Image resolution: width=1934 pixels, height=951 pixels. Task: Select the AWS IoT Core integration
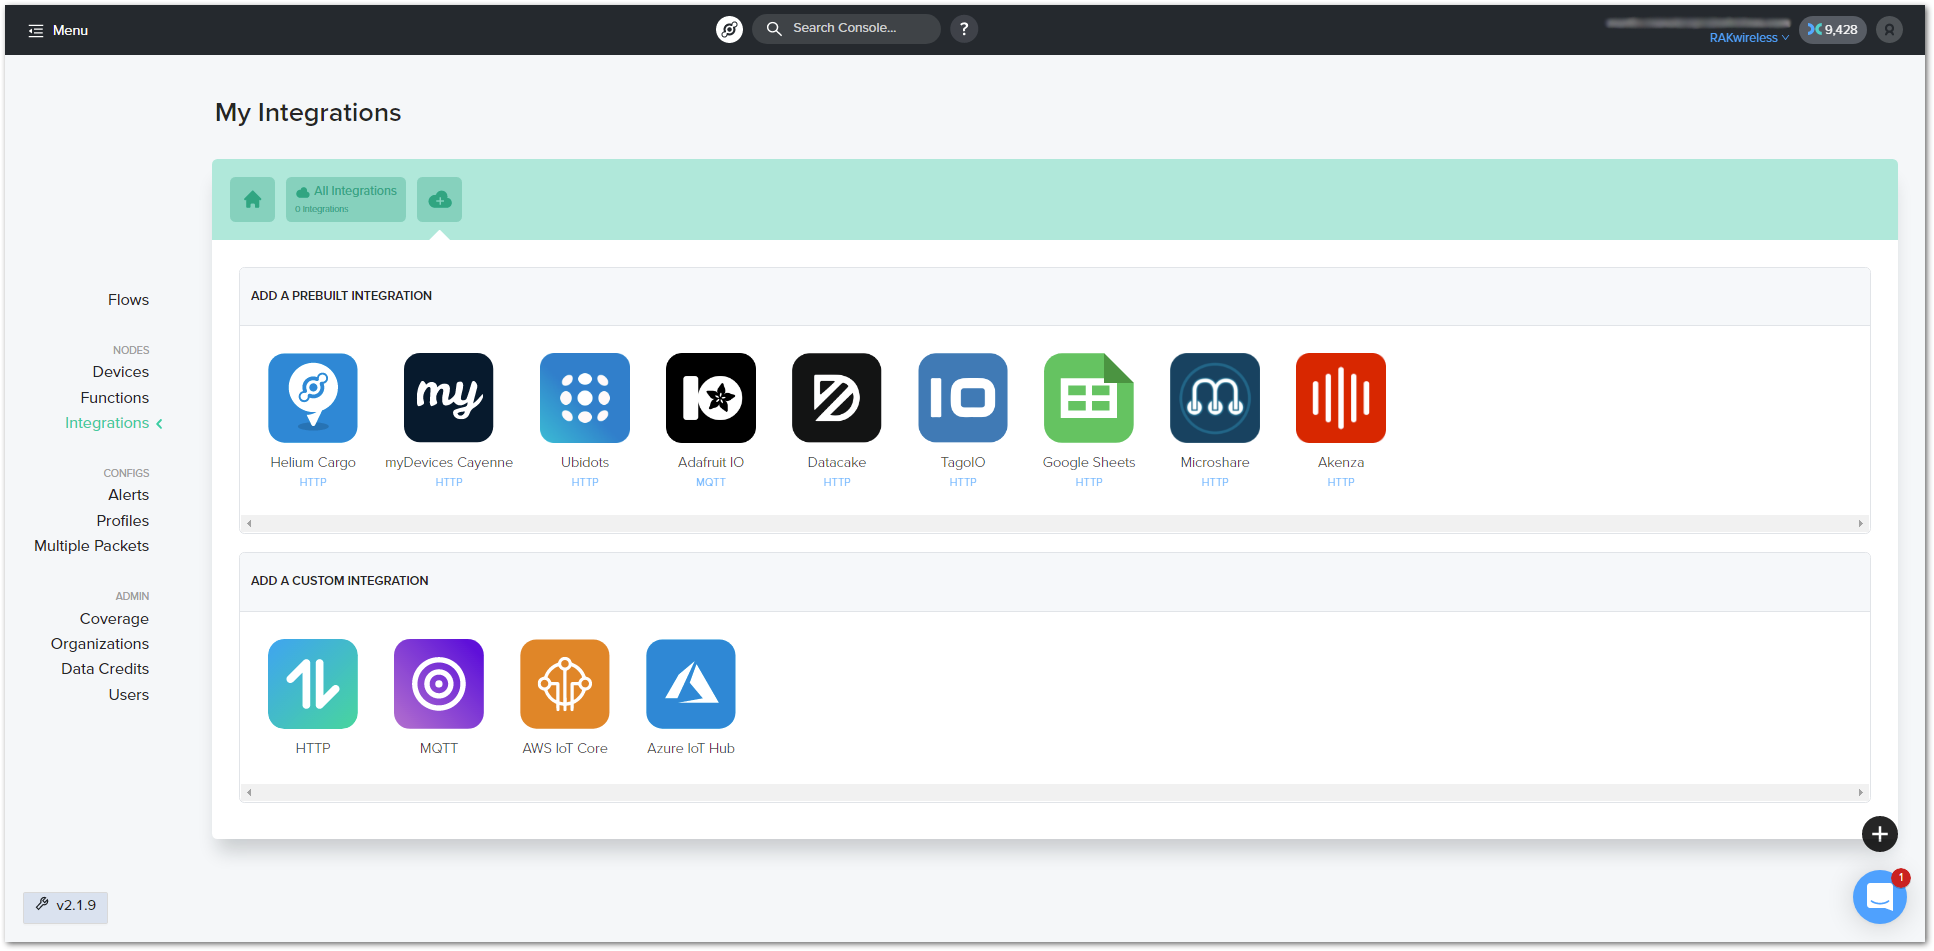(565, 684)
